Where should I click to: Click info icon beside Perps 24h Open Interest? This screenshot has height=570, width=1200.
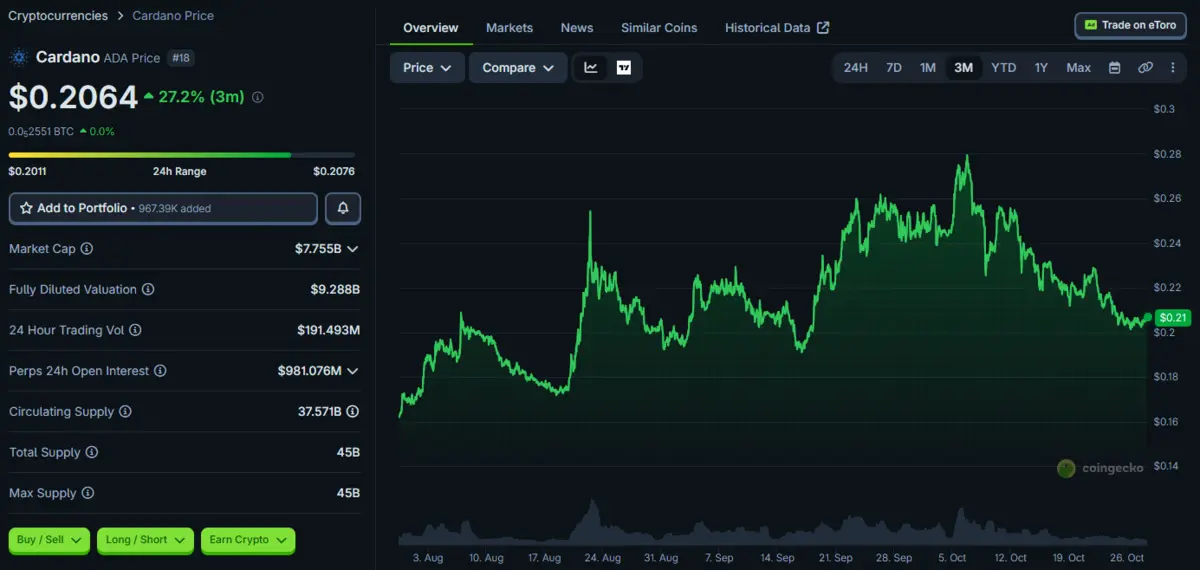160,371
